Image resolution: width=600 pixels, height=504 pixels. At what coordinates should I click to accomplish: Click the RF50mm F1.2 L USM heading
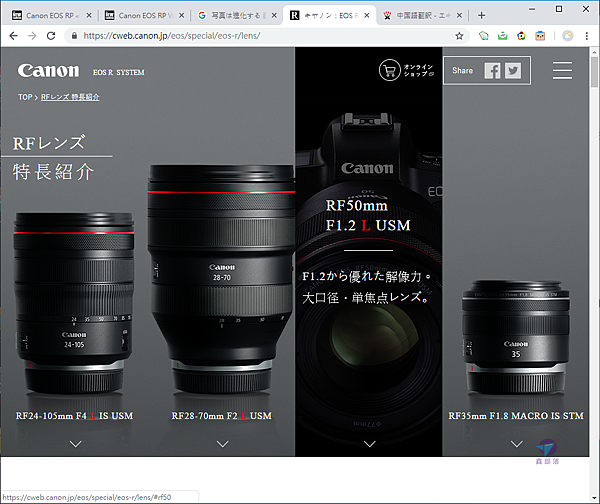tap(368, 215)
